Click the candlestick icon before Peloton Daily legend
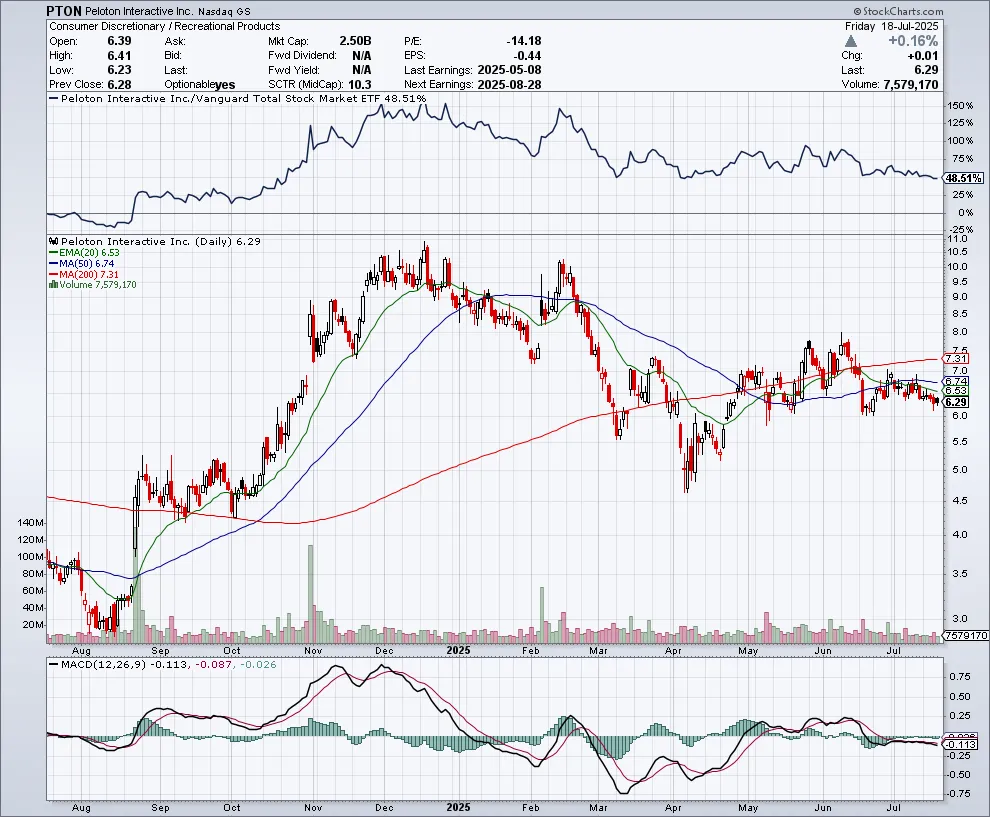This screenshot has height=817, width=990. 54,241
